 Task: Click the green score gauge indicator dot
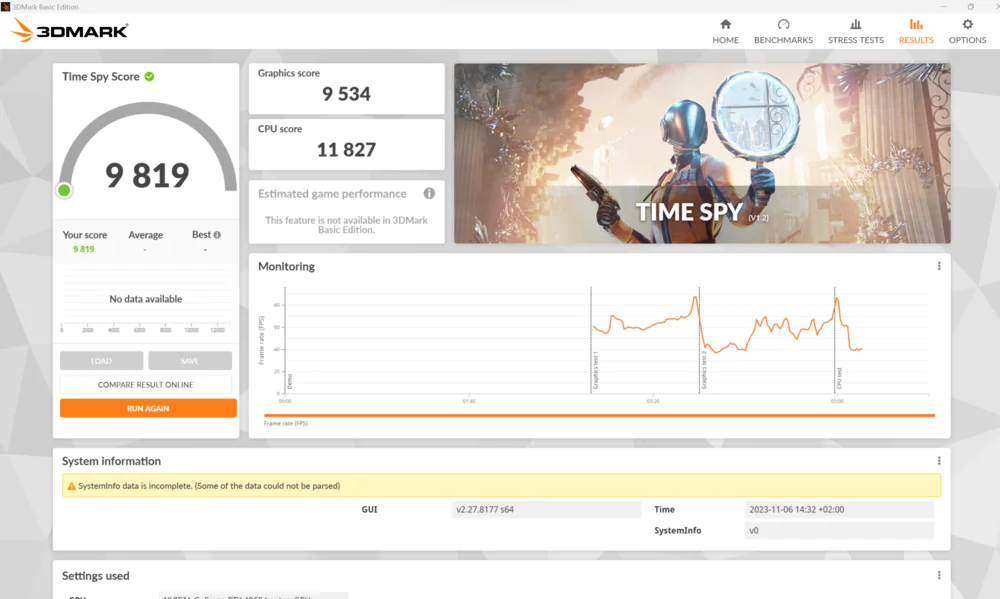[64, 190]
